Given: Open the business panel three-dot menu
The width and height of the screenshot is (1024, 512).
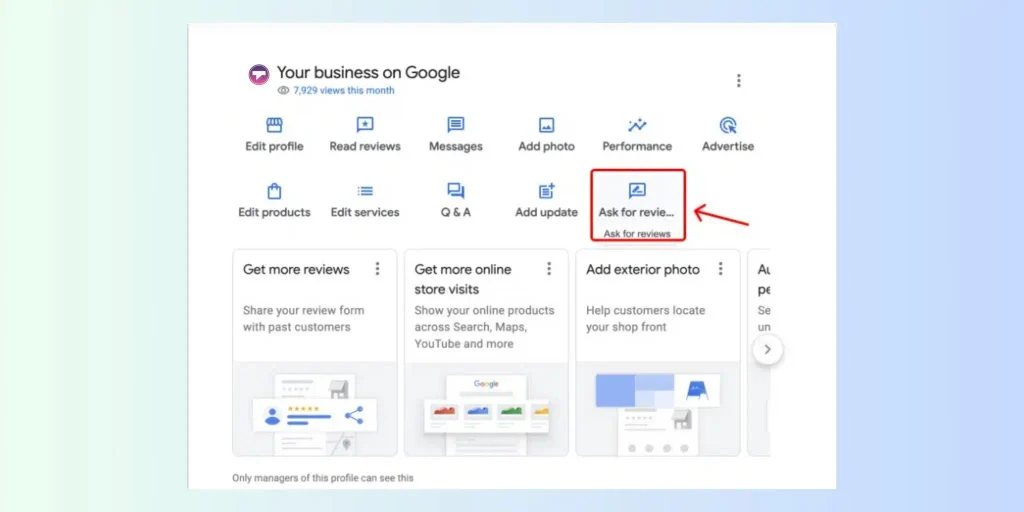Looking at the screenshot, I should [739, 80].
